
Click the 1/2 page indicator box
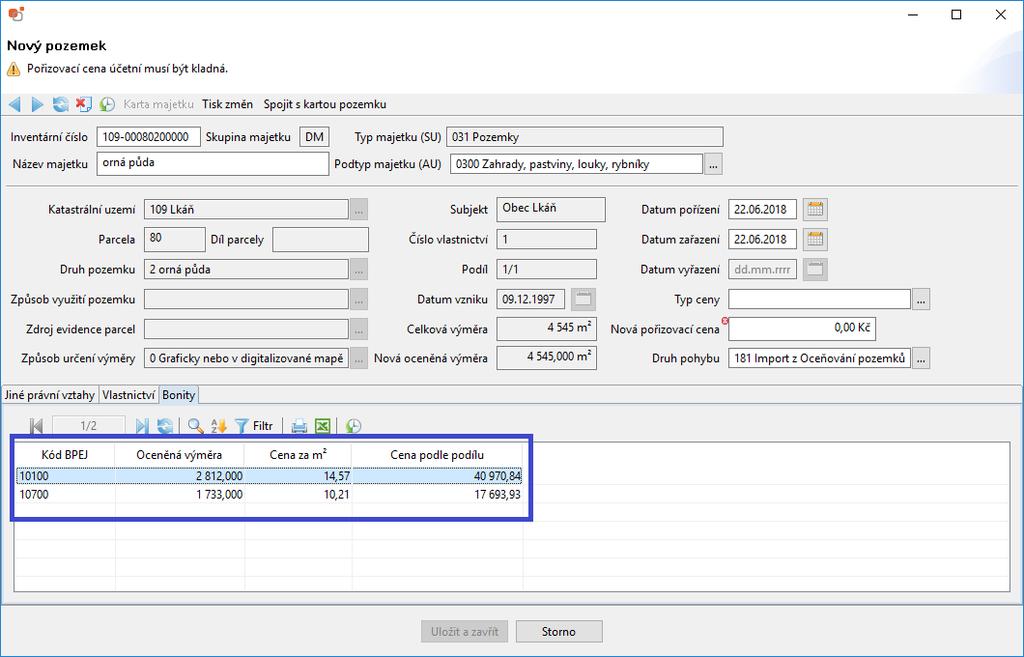[x=88, y=426]
